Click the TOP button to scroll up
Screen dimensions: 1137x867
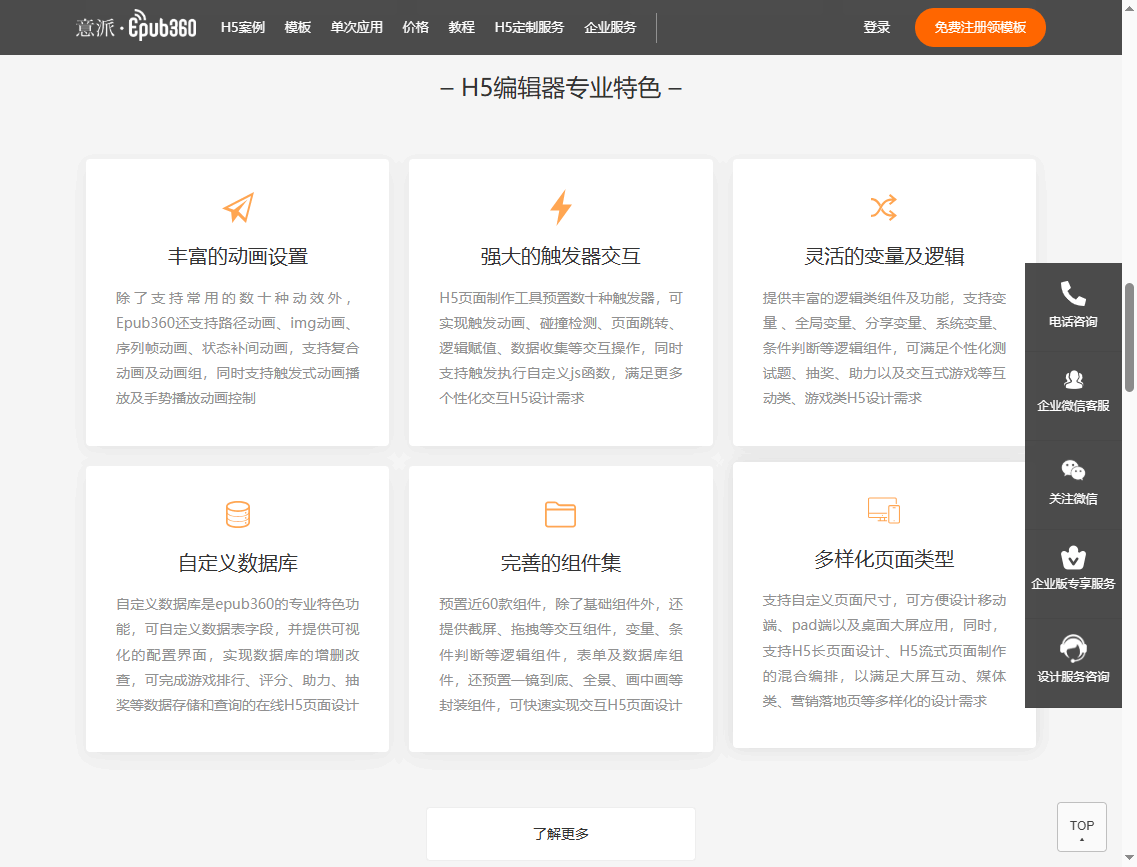[1081, 826]
